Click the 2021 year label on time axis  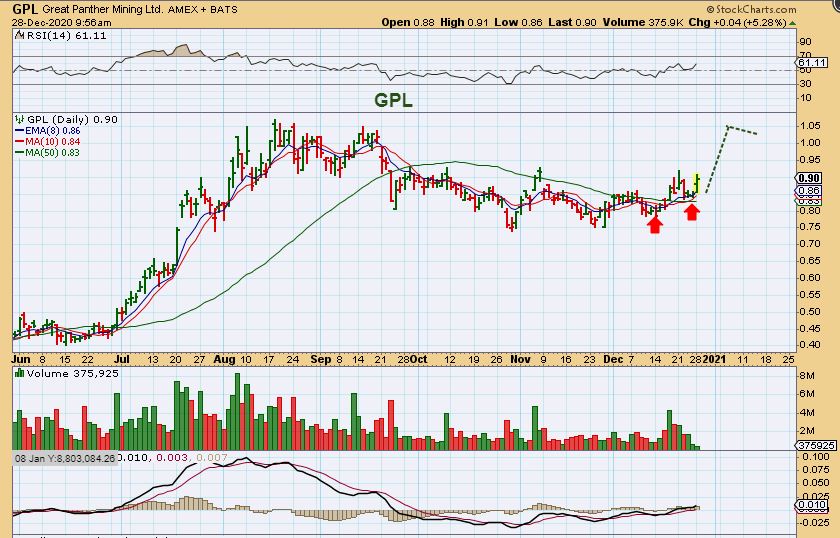714,359
